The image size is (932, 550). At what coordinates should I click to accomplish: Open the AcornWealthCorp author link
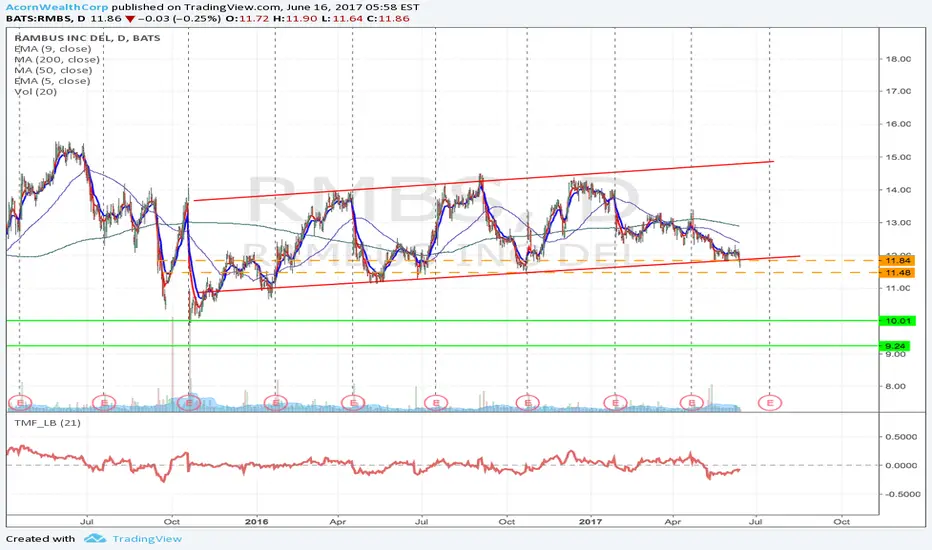[57, 7]
